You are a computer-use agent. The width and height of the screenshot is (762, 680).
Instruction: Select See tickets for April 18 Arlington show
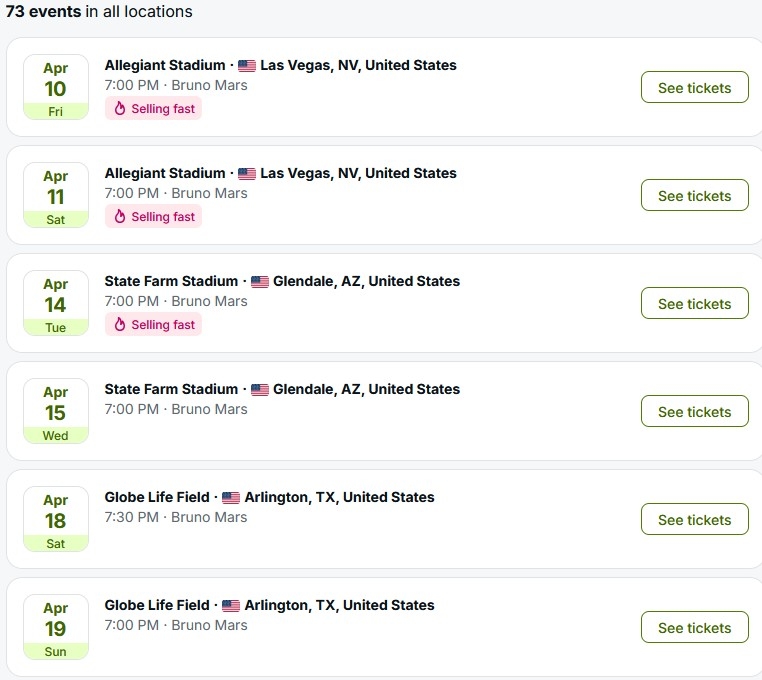[x=694, y=520]
